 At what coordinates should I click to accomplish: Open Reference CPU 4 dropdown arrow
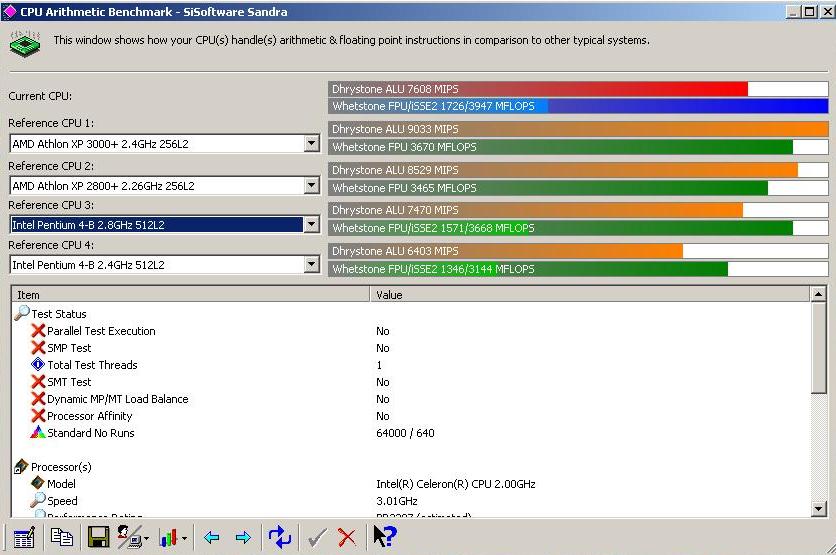click(x=311, y=264)
